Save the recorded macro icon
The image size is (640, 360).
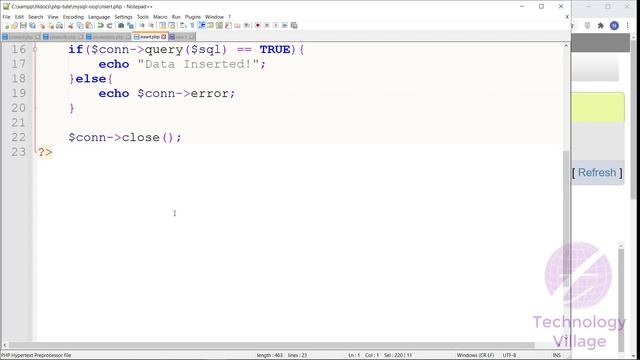pyautogui.click(x=294, y=25)
